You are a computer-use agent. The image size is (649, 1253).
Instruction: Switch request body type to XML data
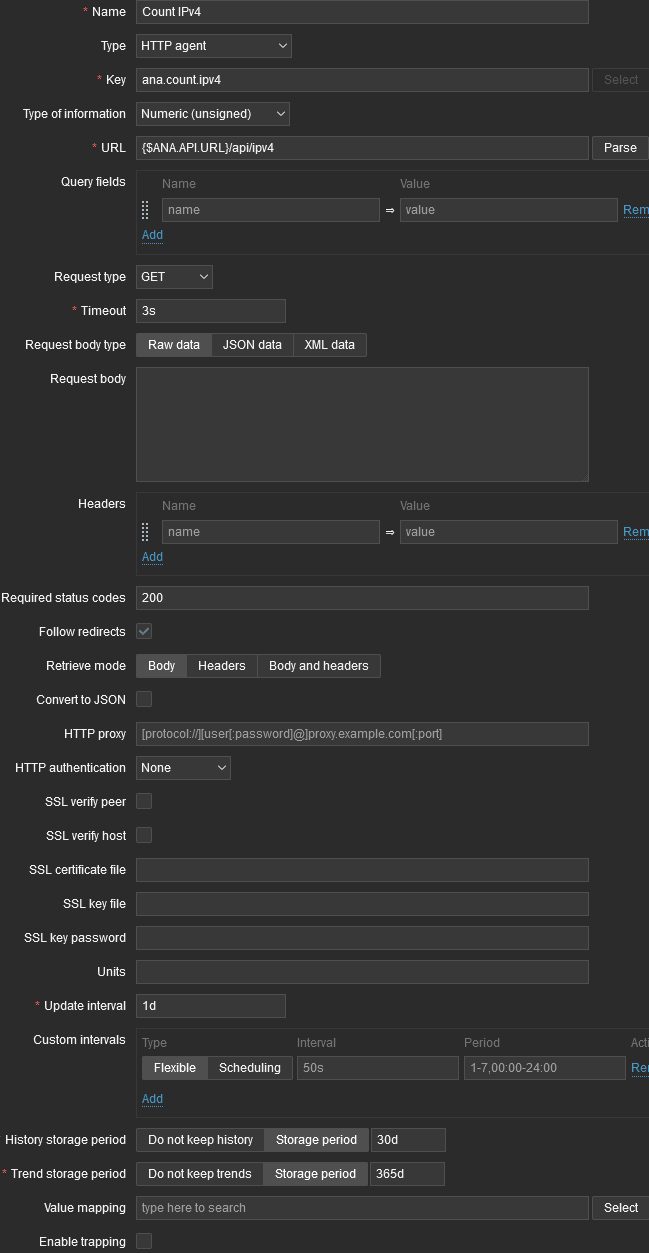coord(329,345)
